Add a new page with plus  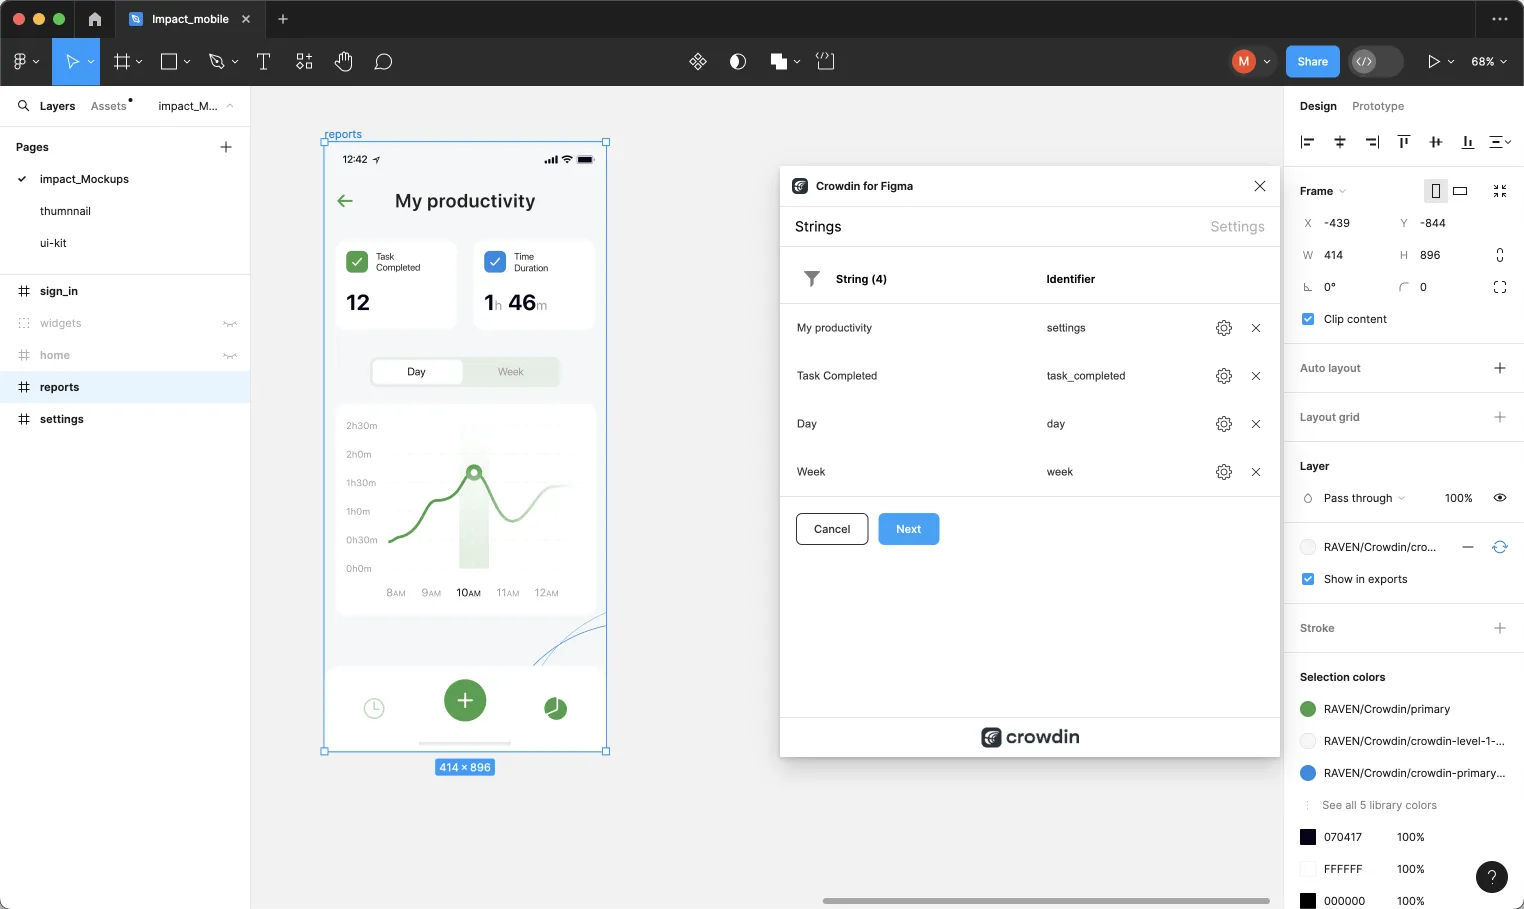click(x=226, y=147)
